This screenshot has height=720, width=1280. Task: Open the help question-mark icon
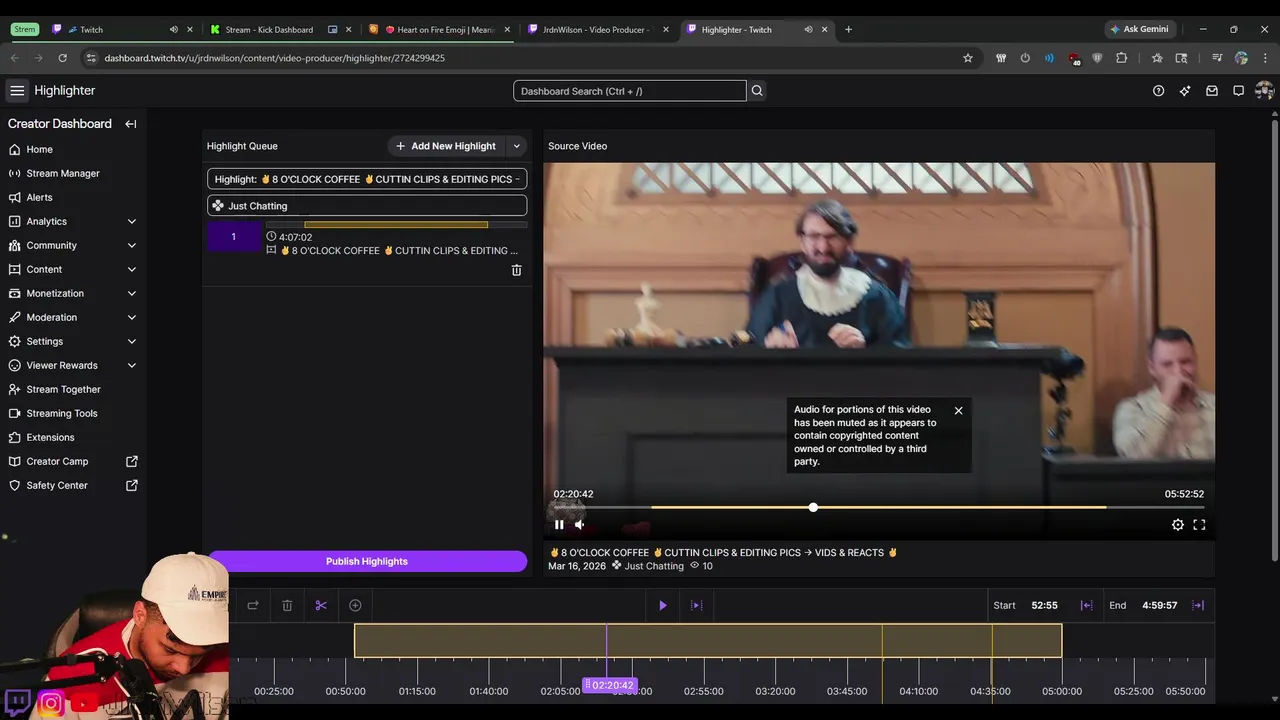point(1158,91)
